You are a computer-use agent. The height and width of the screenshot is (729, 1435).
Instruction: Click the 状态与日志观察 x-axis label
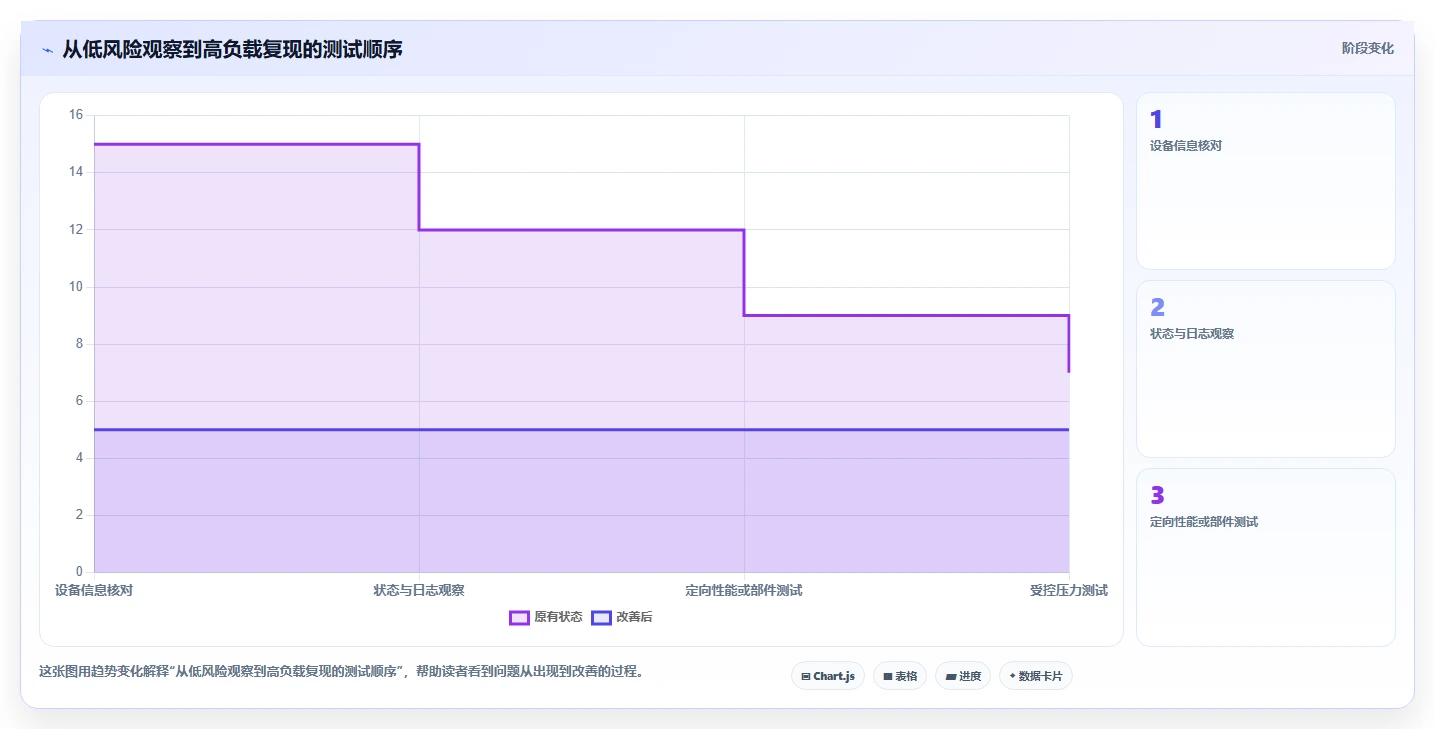tap(419, 591)
